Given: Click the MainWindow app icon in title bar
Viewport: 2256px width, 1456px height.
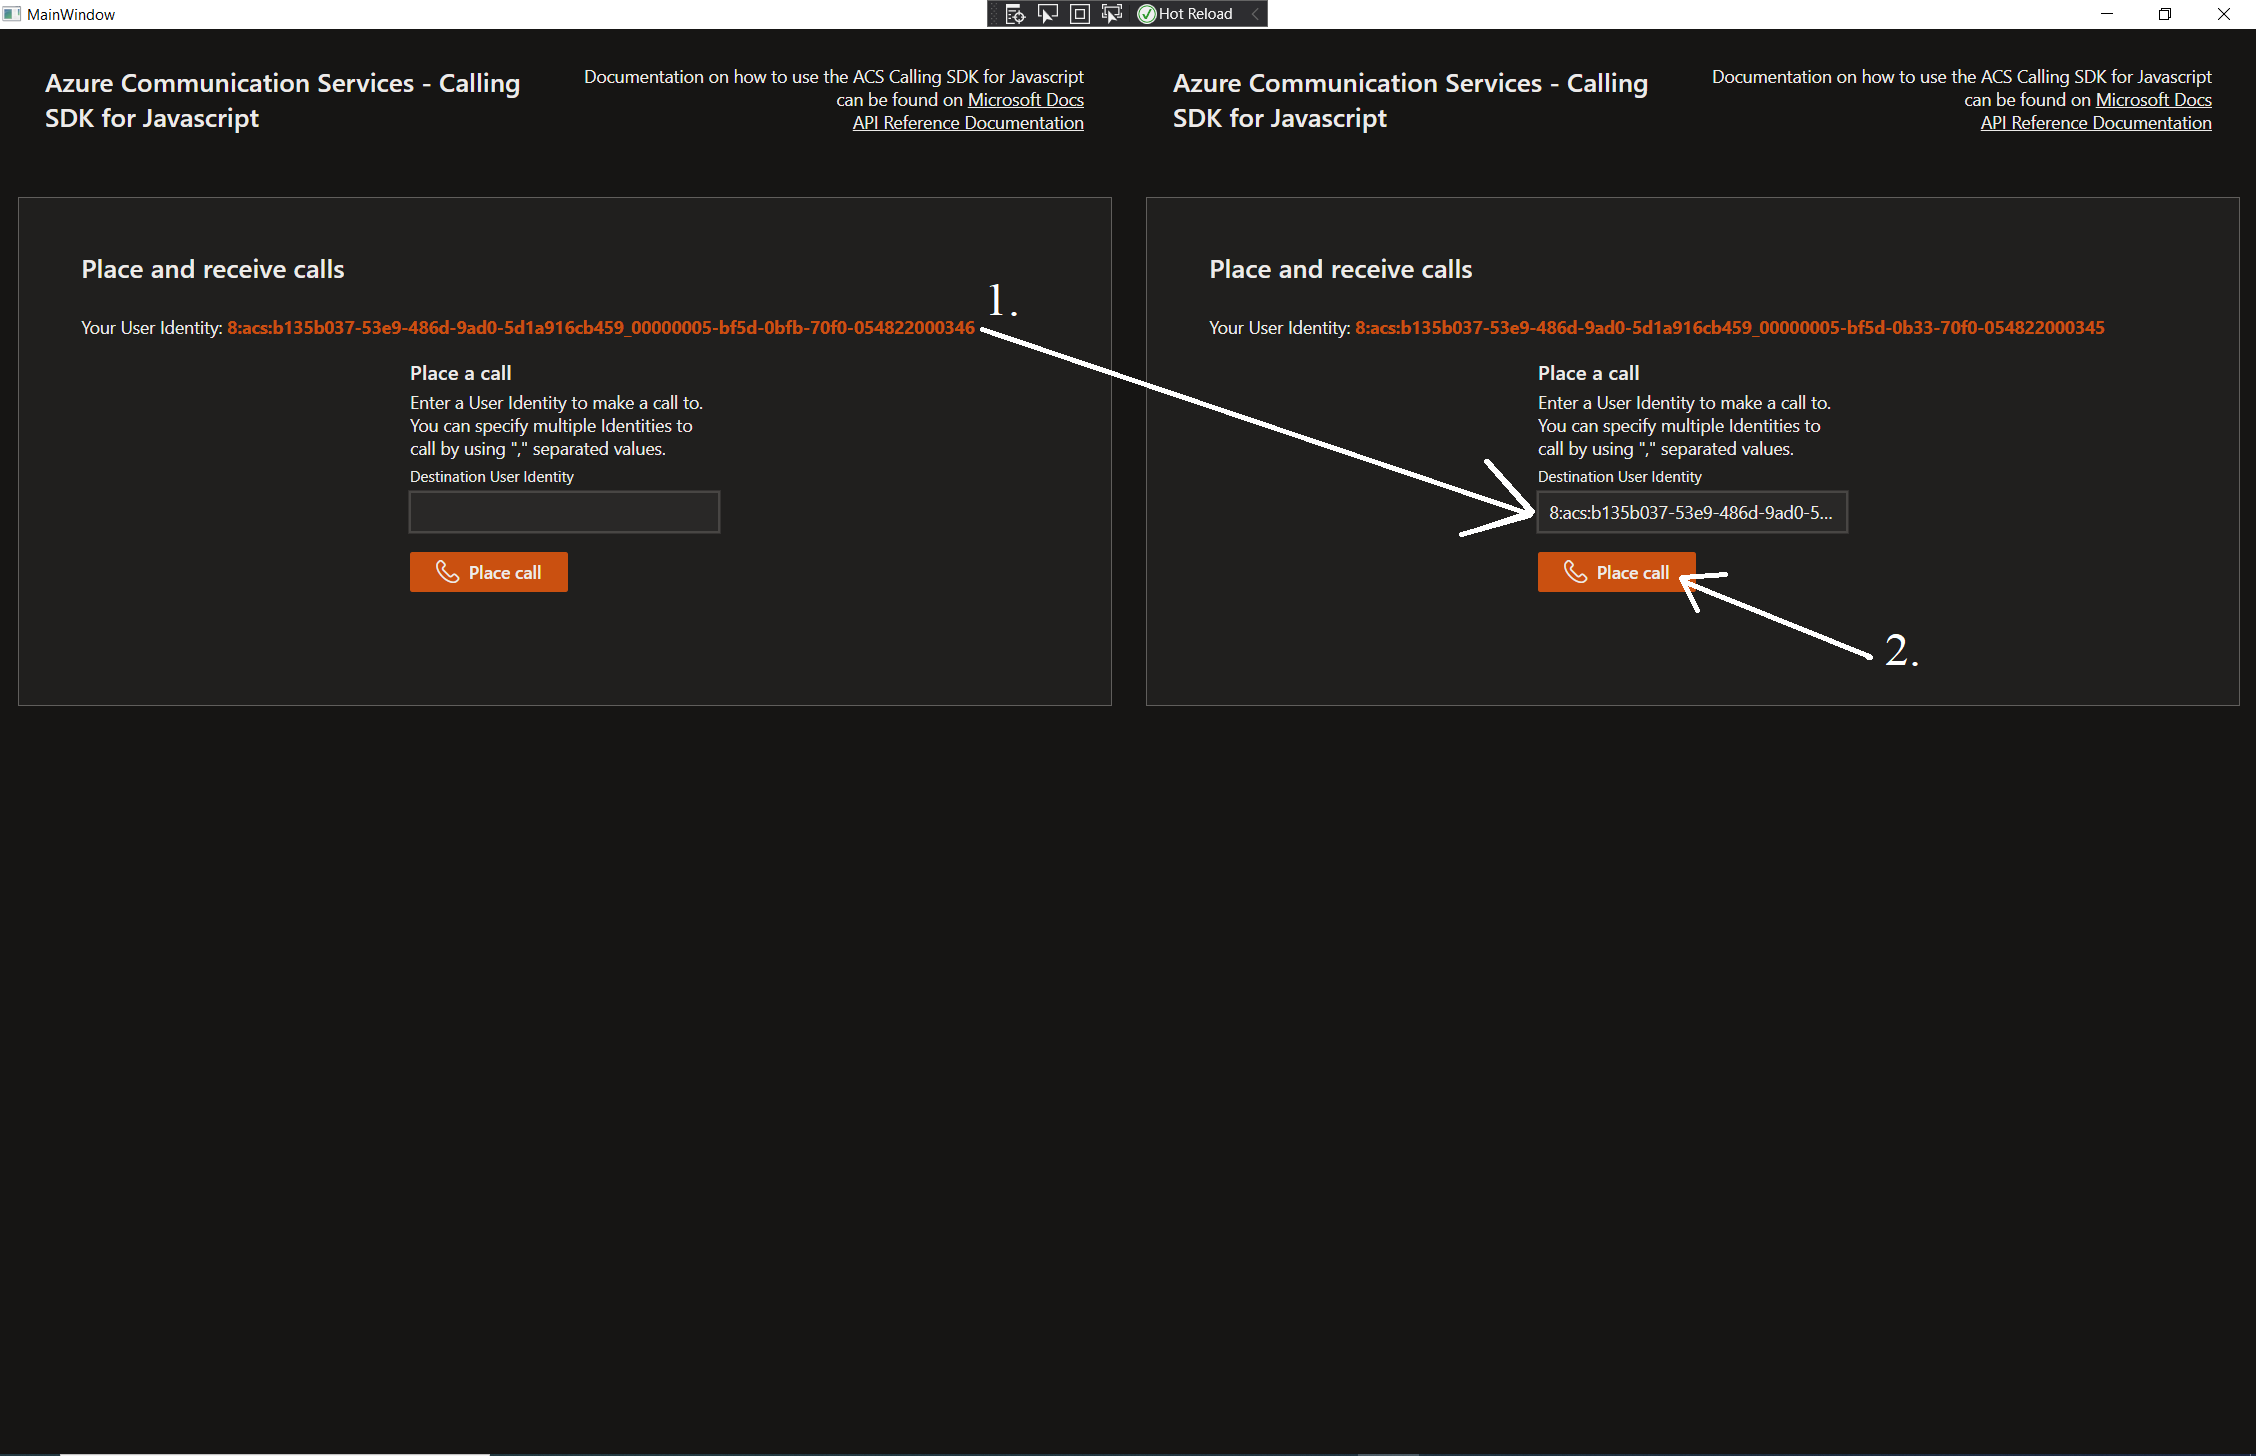Looking at the screenshot, I should (x=11, y=14).
